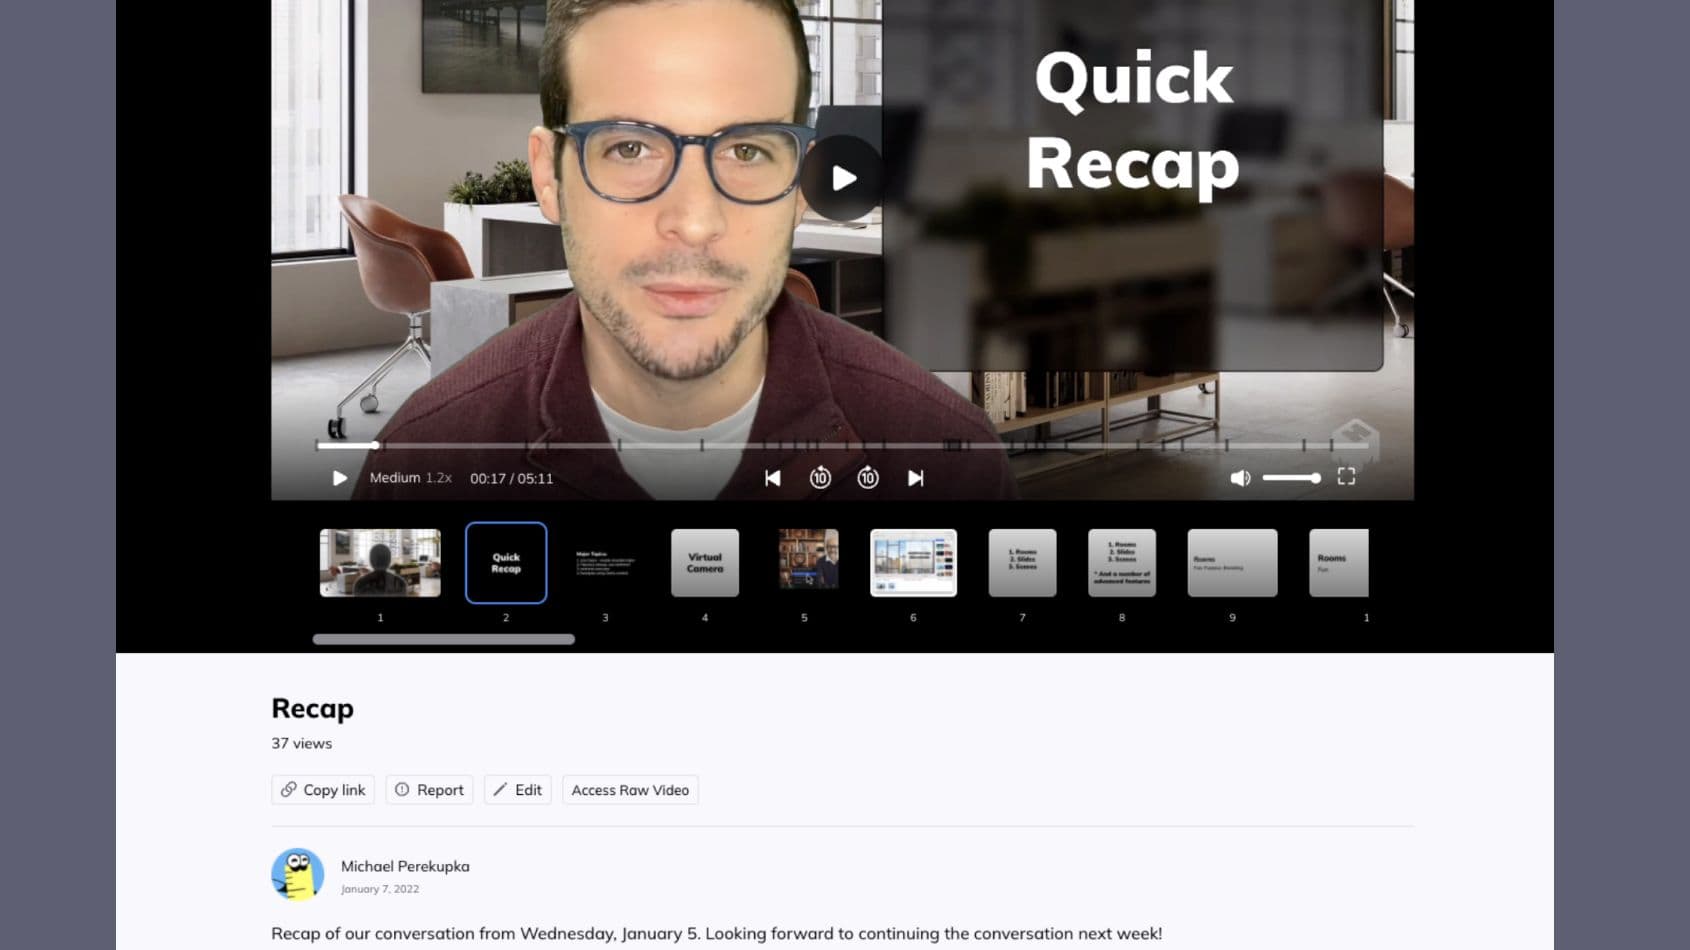The height and width of the screenshot is (950, 1690).
Task: Click Copy link for this video
Action: pyautogui.click(x=322, y=789)
